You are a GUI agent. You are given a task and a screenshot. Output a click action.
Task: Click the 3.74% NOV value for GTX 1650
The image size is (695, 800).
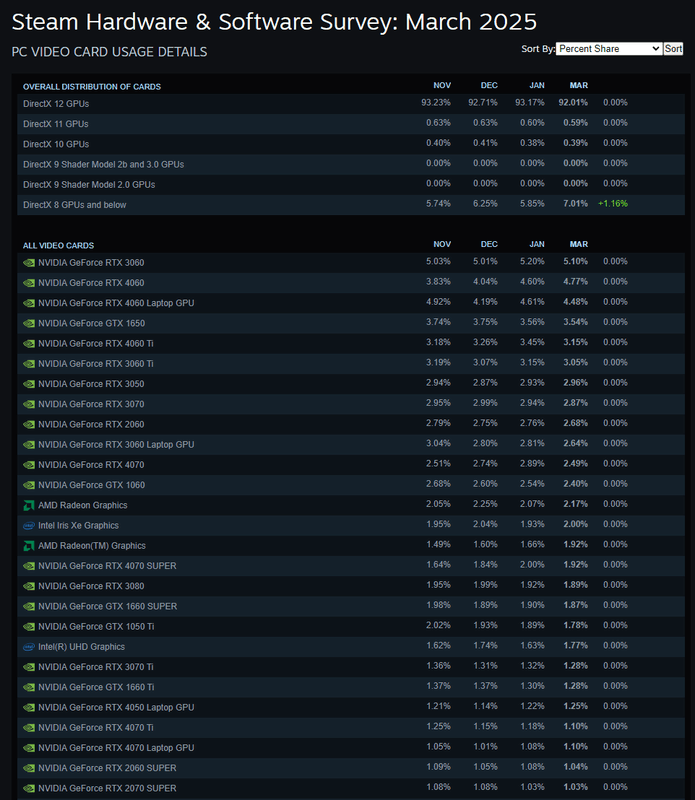click(438, 322)
